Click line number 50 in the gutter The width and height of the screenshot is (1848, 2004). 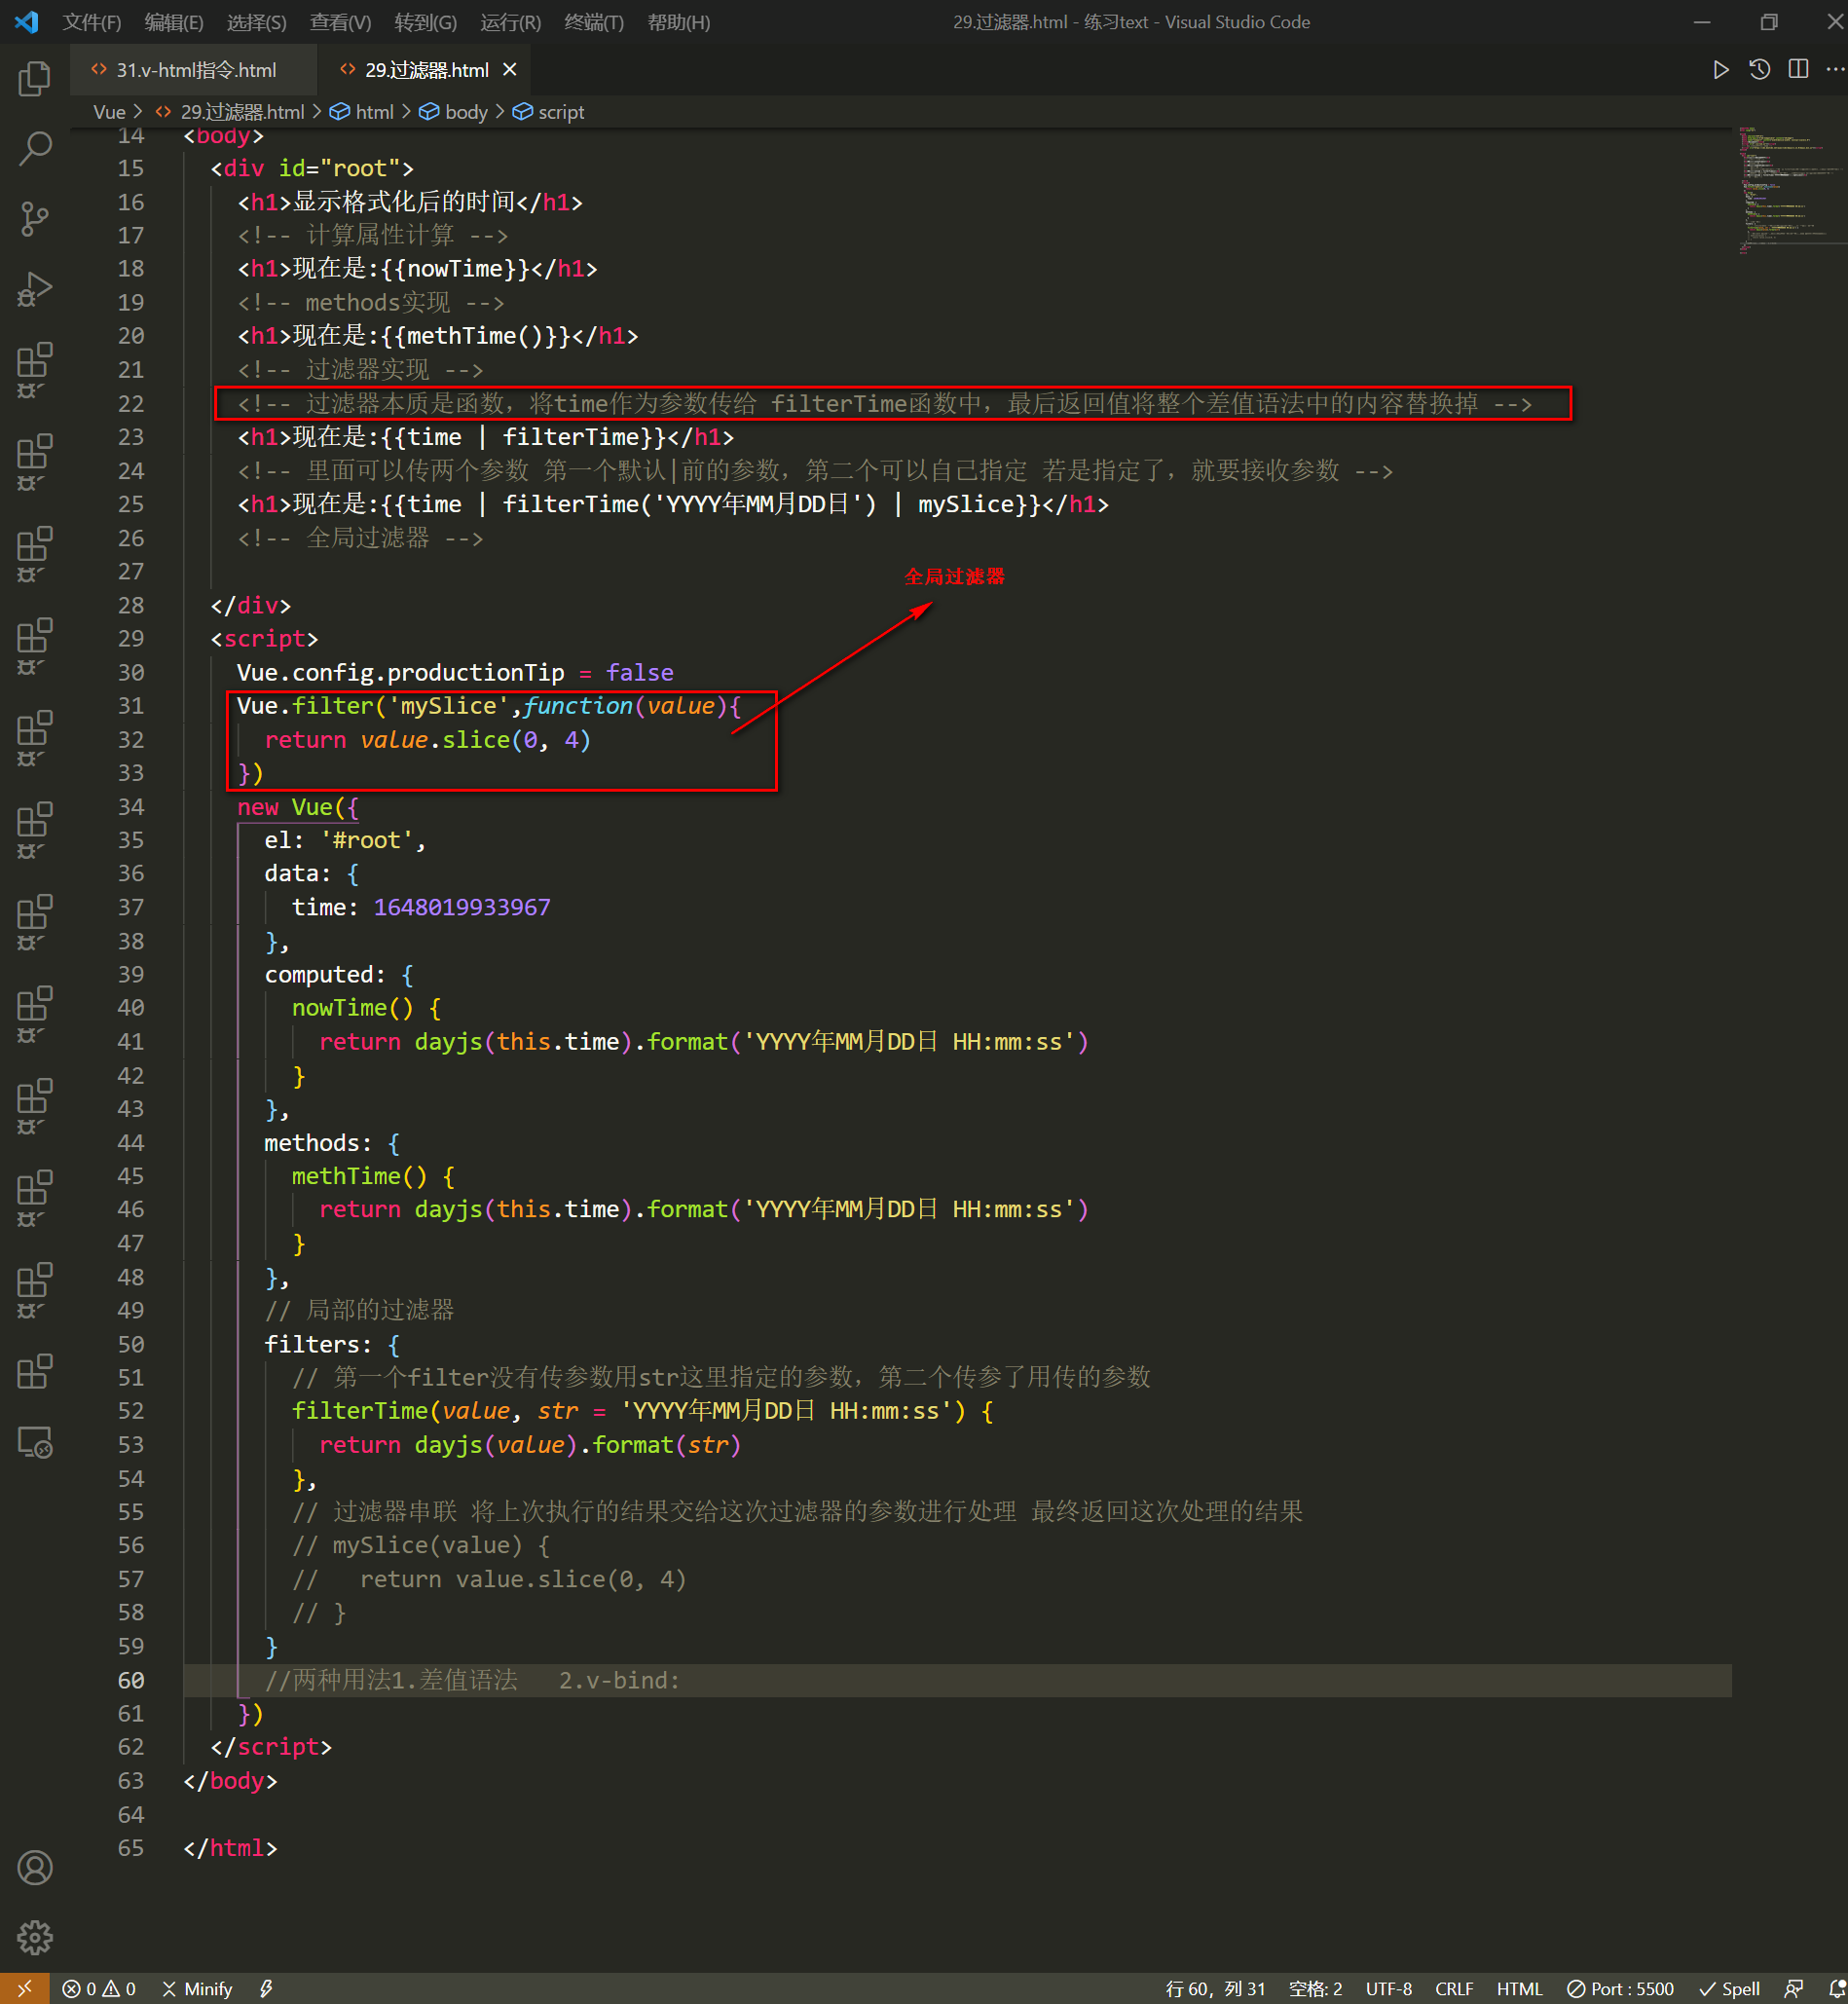(131, 1344)
